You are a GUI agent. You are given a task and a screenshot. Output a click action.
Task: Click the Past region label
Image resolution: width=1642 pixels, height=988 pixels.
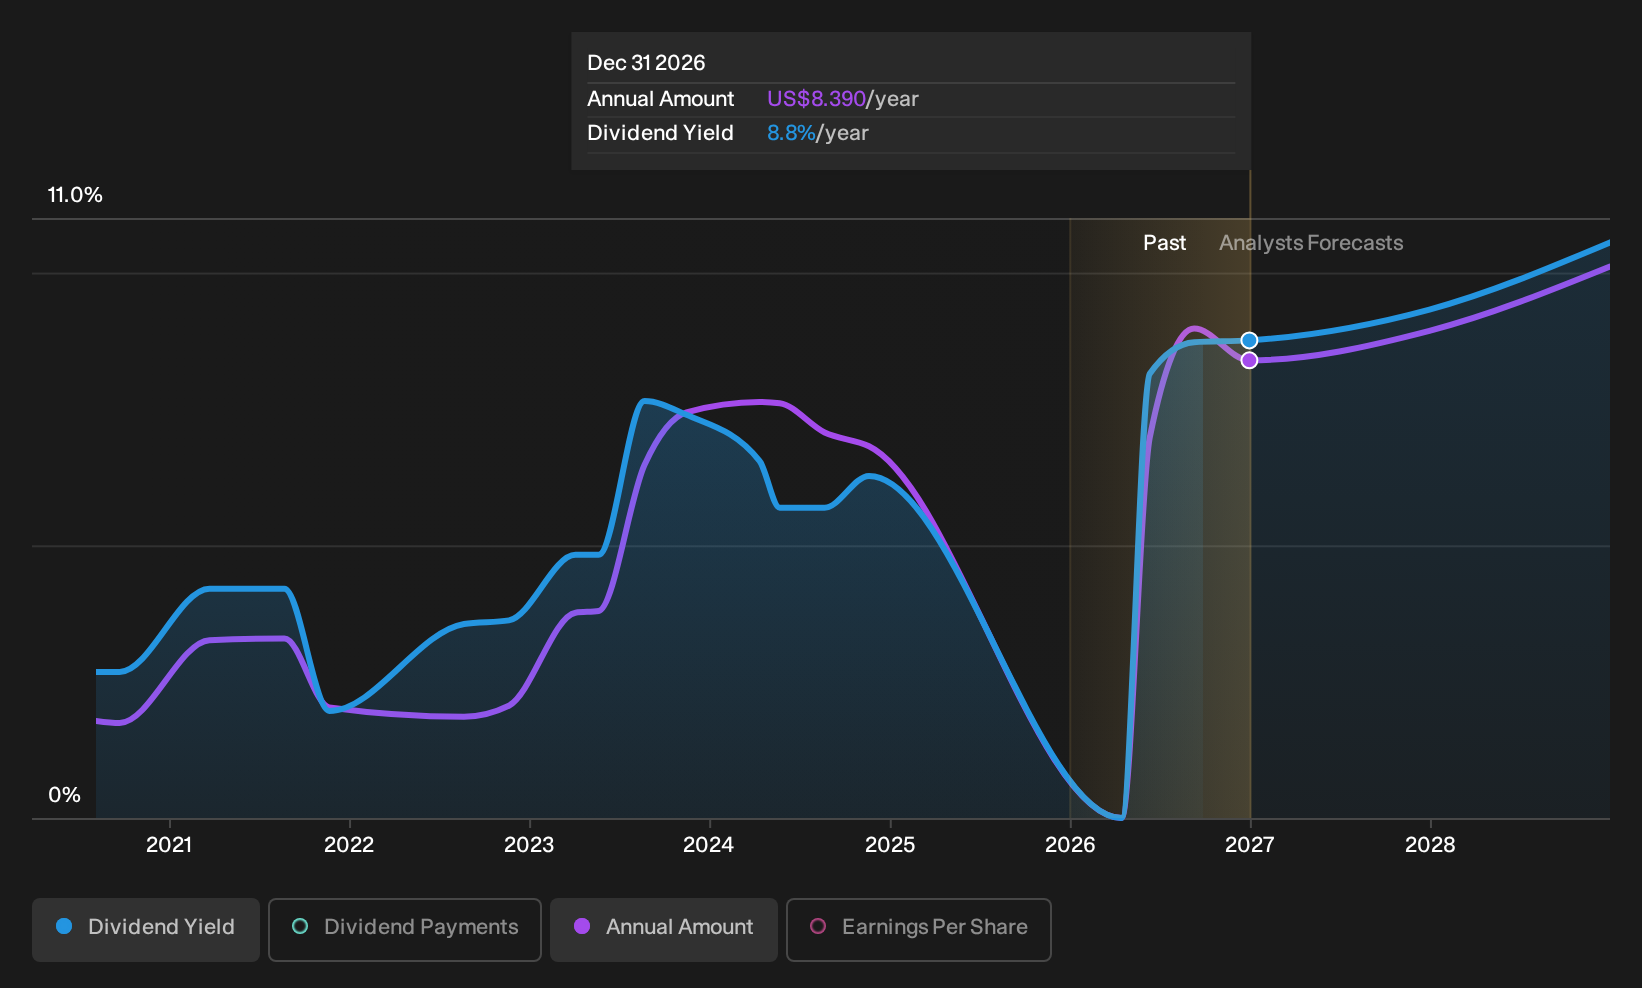pos(1165,243)
